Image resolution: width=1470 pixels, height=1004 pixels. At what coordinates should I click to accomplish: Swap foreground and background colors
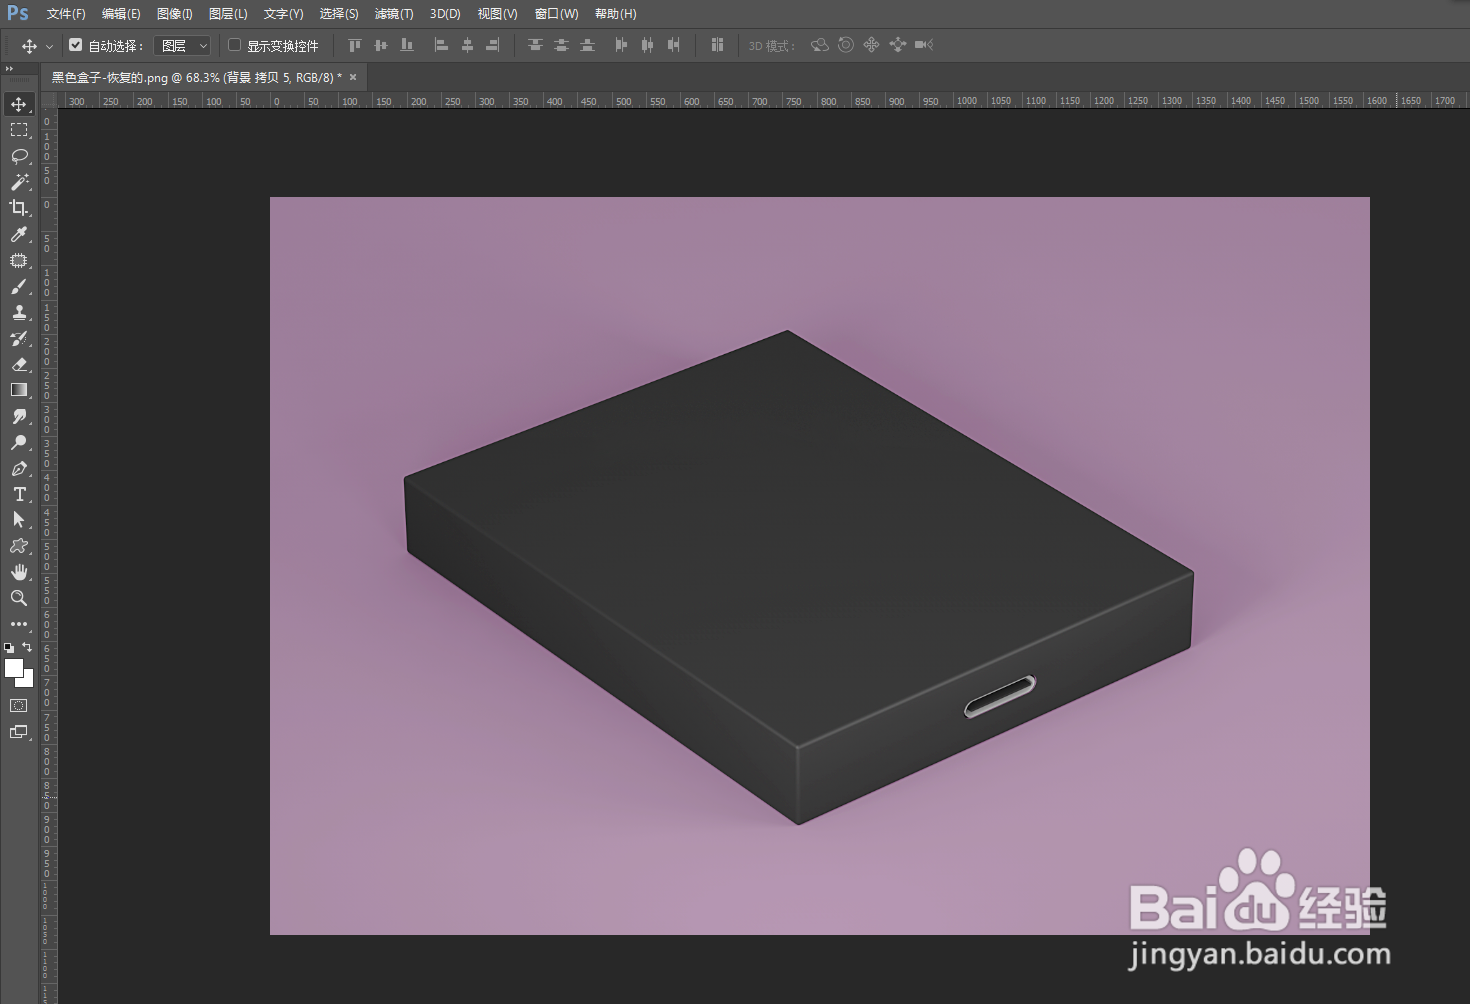[x=27, y=647]
